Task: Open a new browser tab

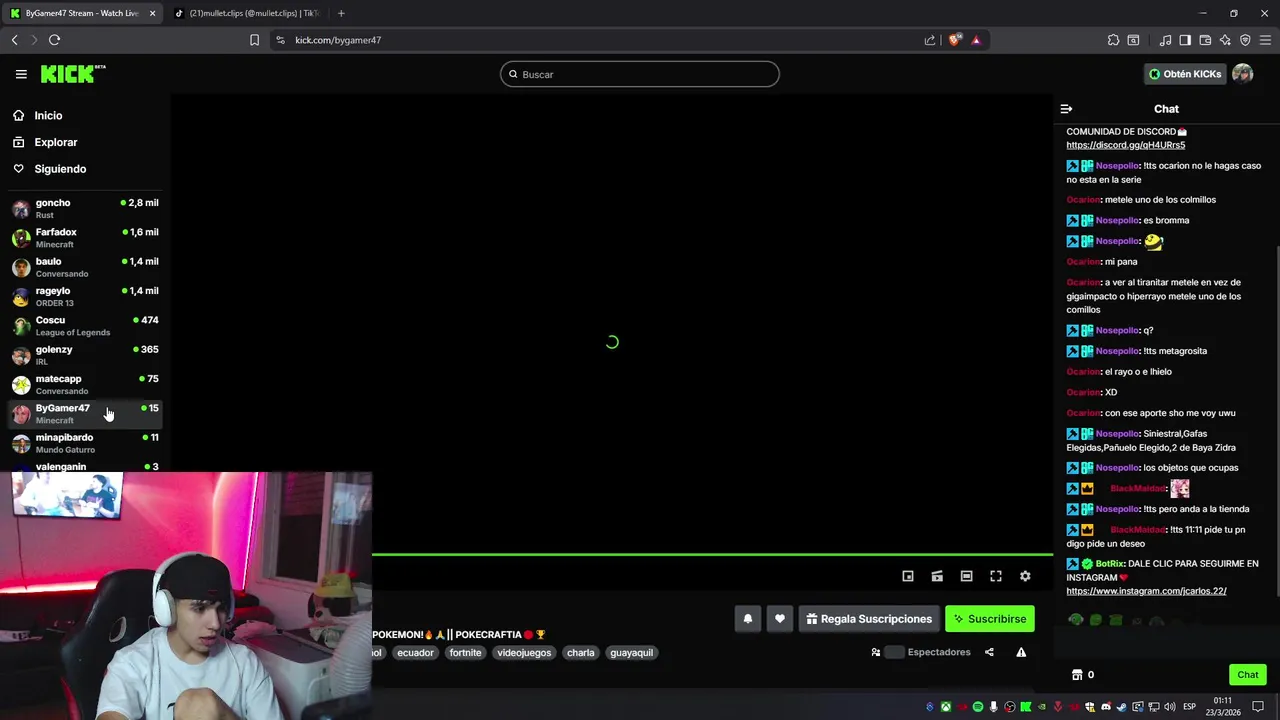Action: click(x=341, y=13)
